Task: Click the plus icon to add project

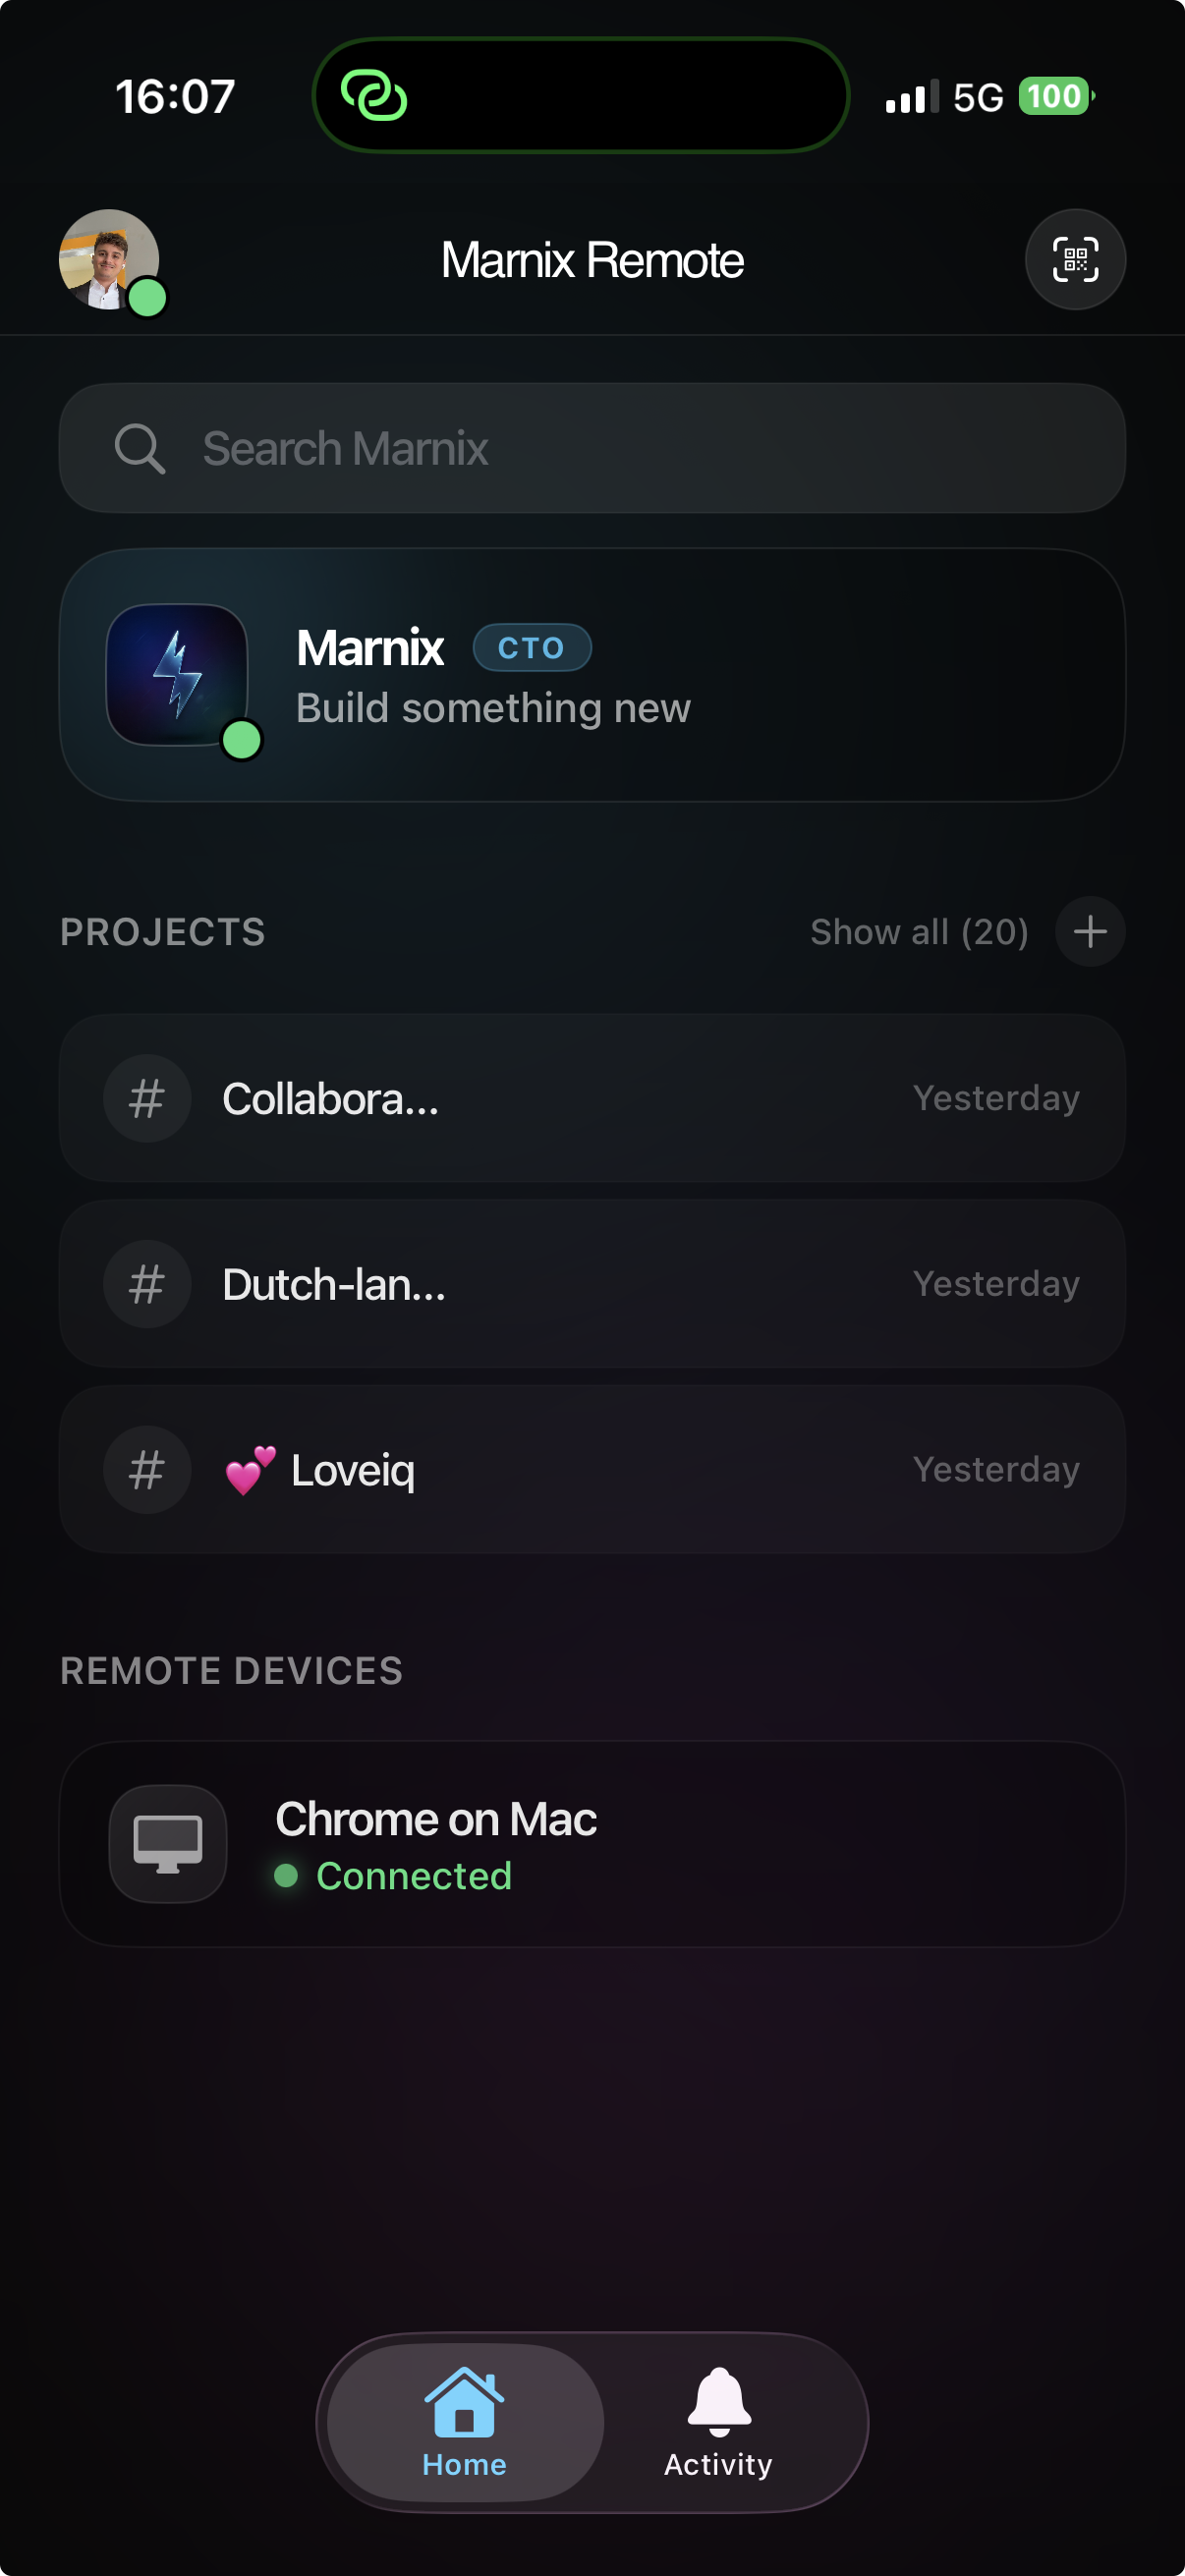Action: (1090, 932)
